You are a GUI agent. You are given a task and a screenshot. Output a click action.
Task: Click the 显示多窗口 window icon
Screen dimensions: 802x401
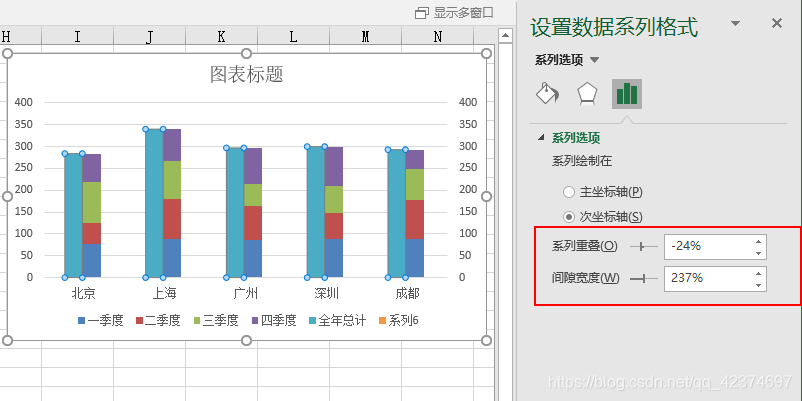click(x=421, y=13)
